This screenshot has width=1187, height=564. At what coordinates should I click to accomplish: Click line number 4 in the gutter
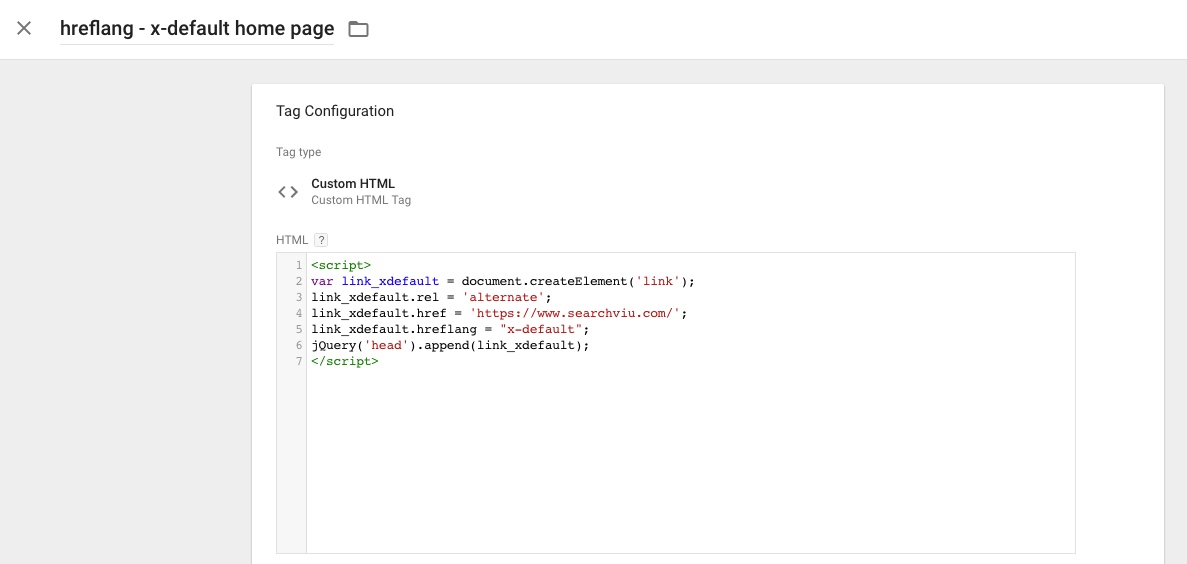pyautogui.click(x=298, y=313)
